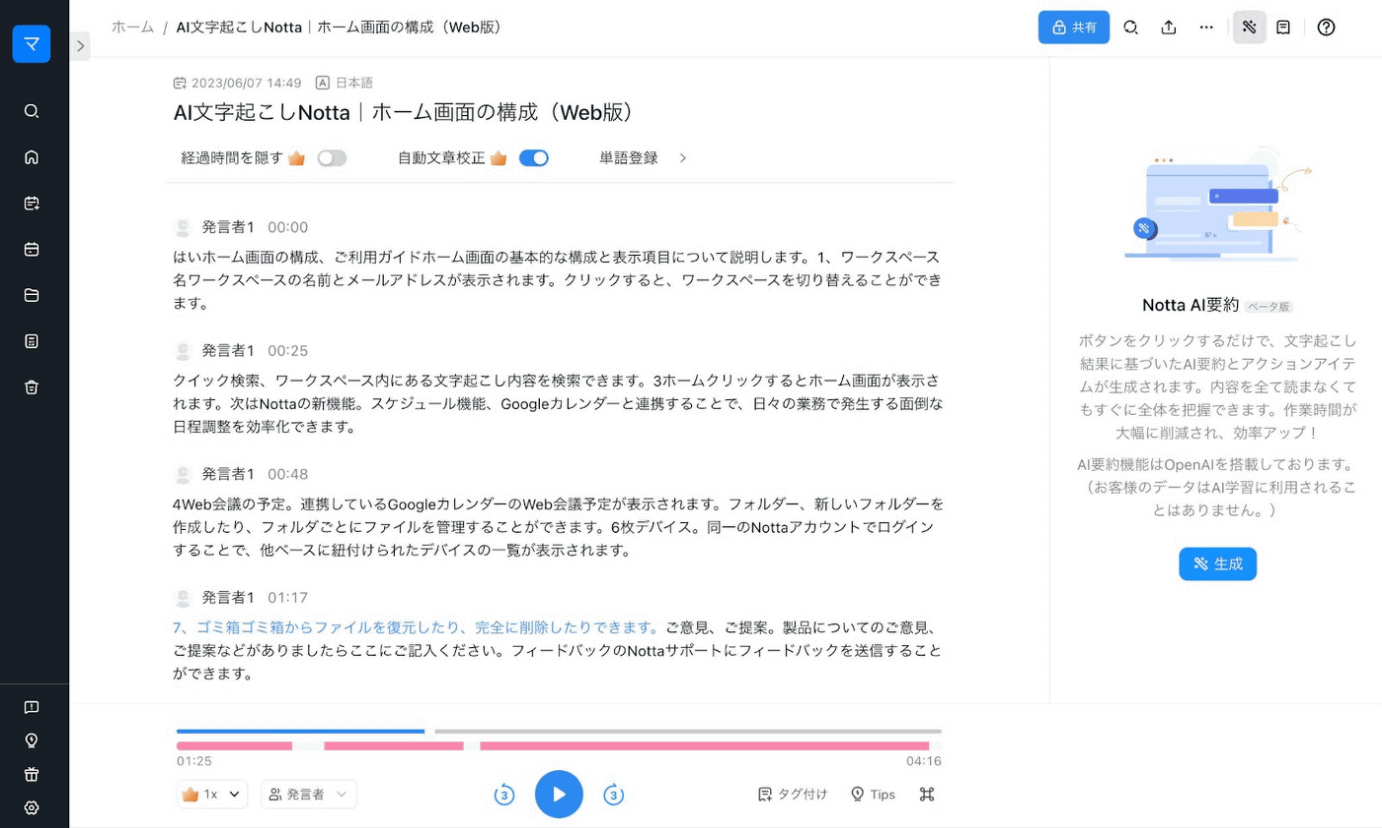Click the ベータ版 badge
Screen dimensions: 1382x828
pos(1269,307)
